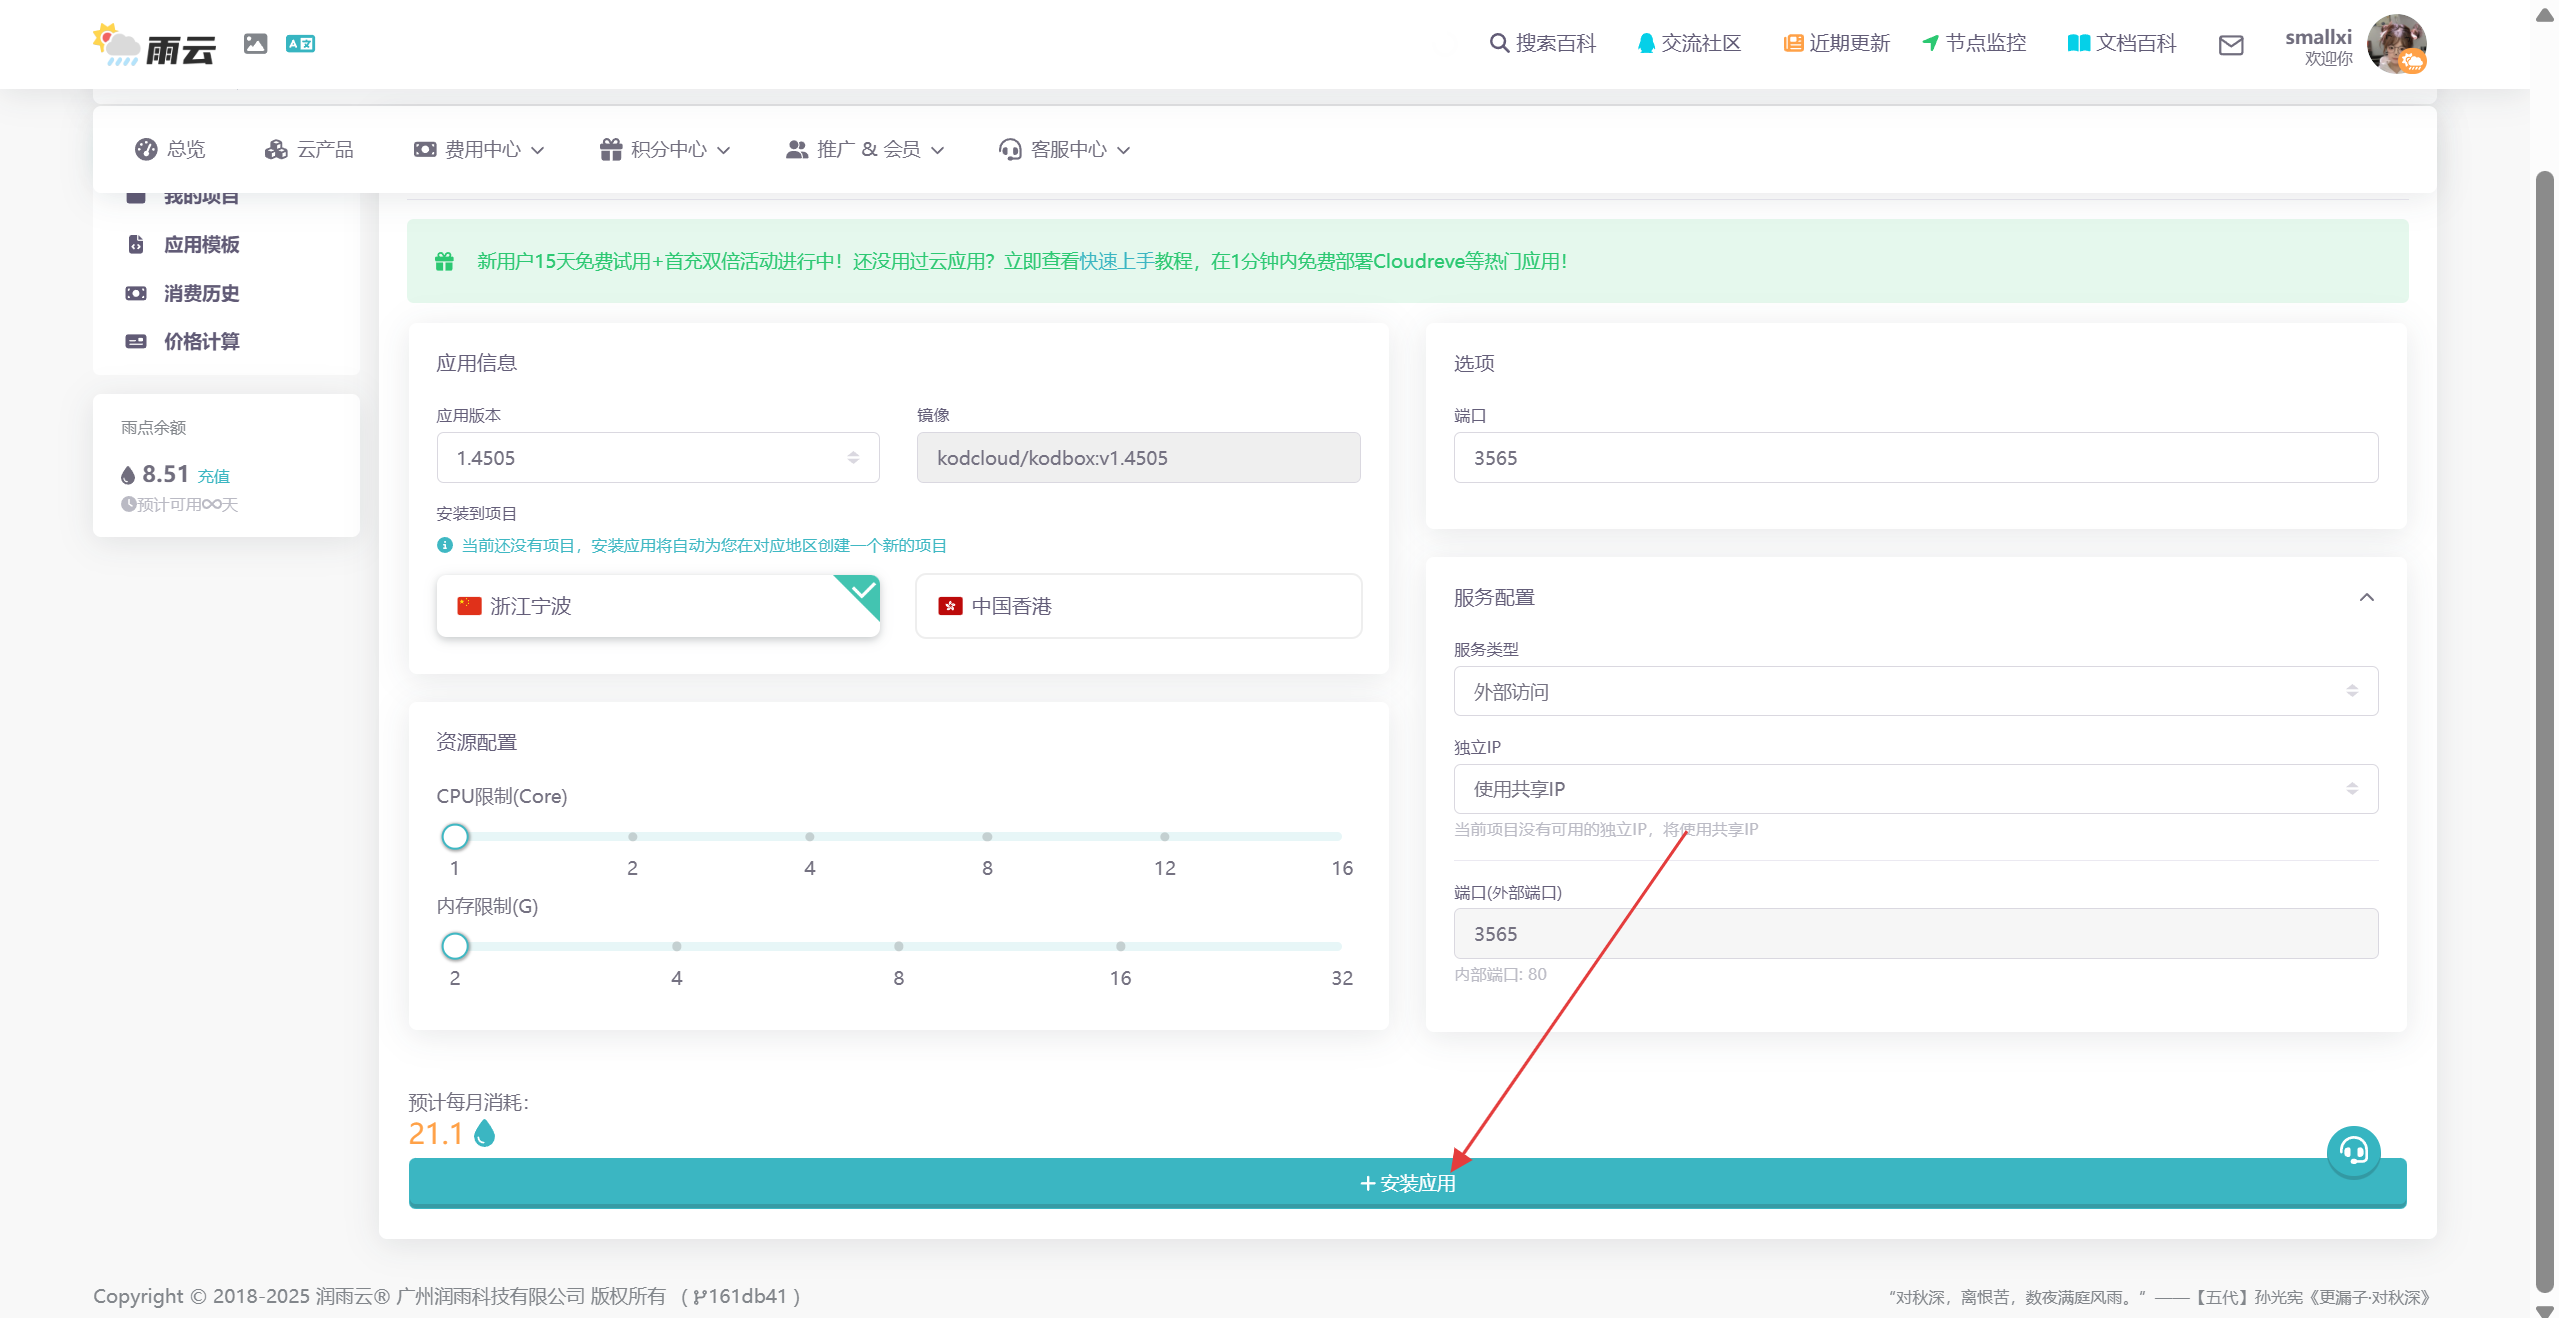Open the 应用版本 dropdown showing 1.4505
The image size is (2559, 1318).
658,458
